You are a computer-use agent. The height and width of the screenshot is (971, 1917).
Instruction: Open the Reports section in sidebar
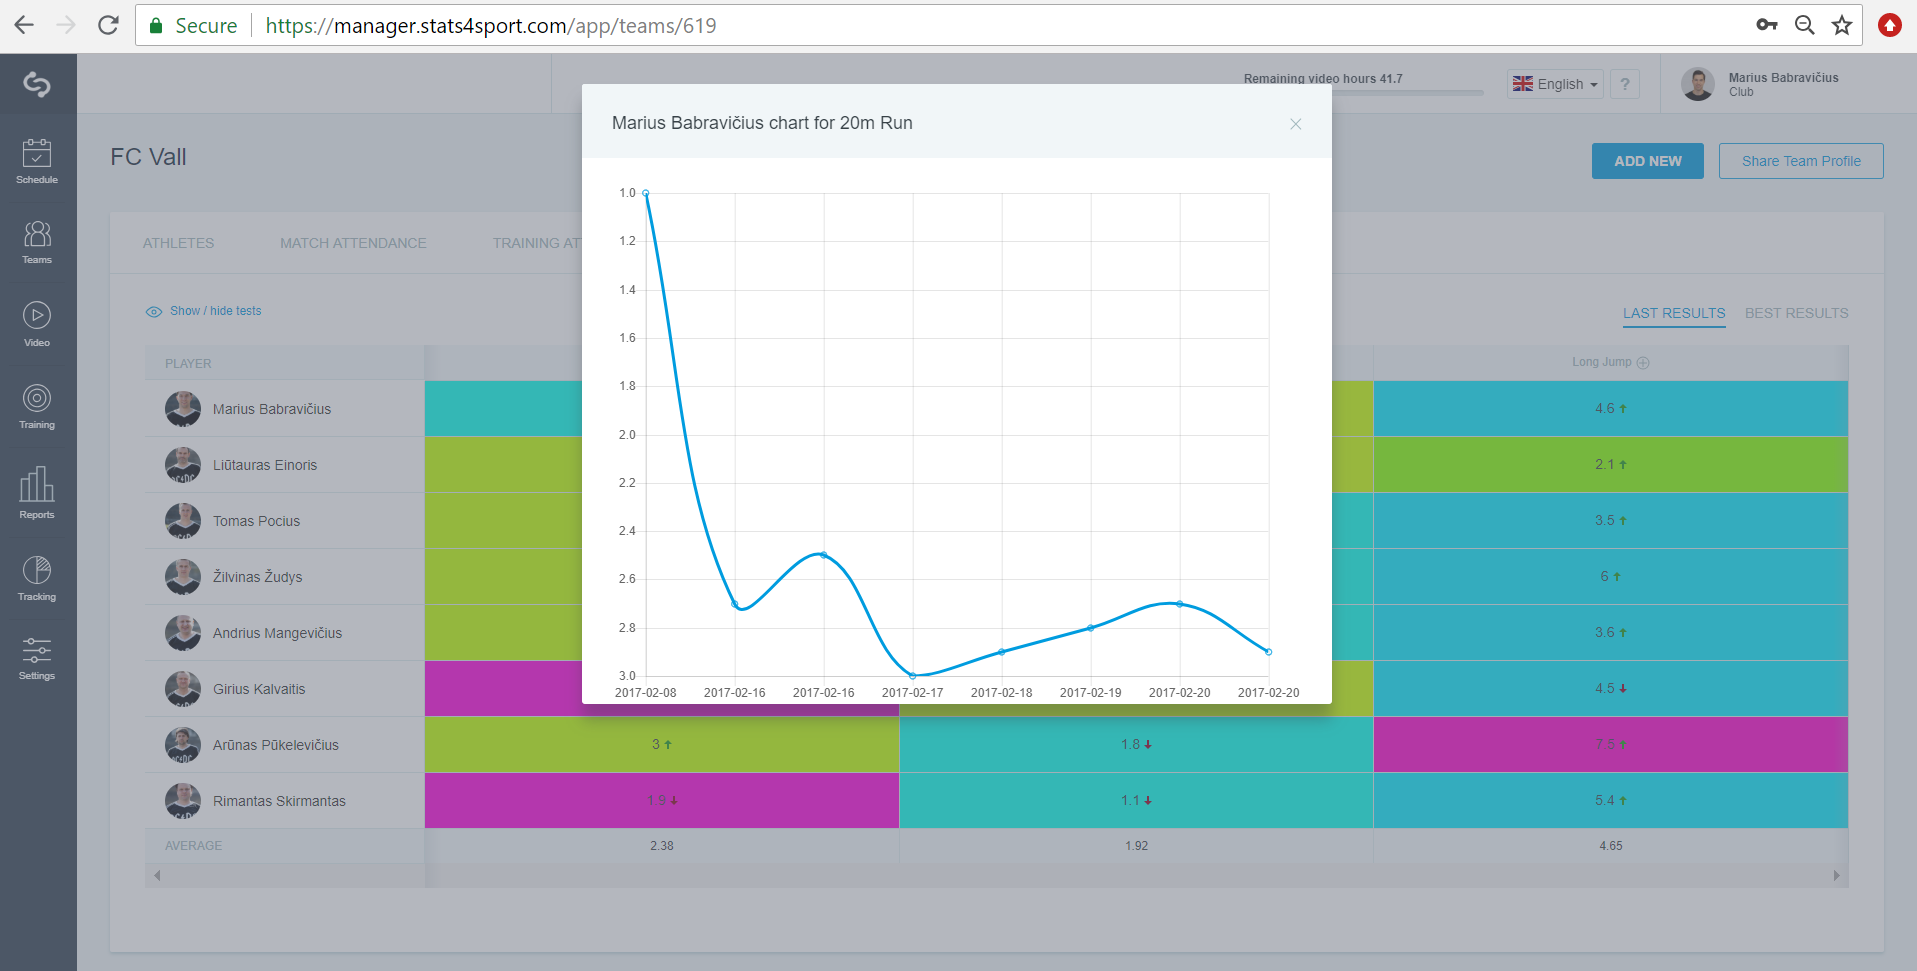pyautogui.click(x=37, y=492)
